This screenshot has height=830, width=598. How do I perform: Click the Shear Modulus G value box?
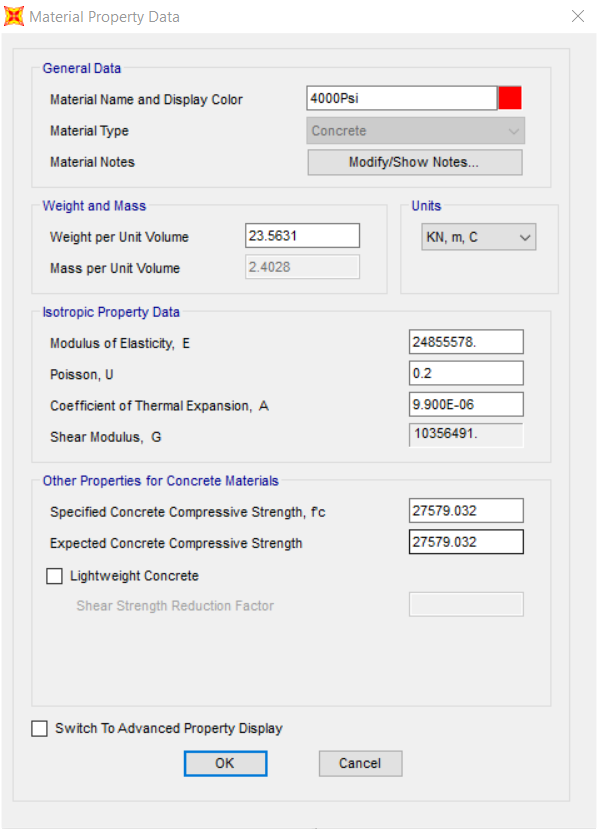click(466, 435)
